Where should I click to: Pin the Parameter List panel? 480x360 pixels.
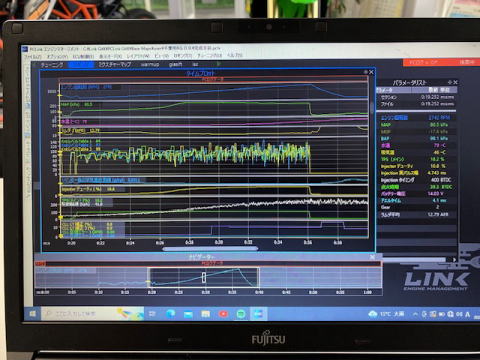click(450, 82)
